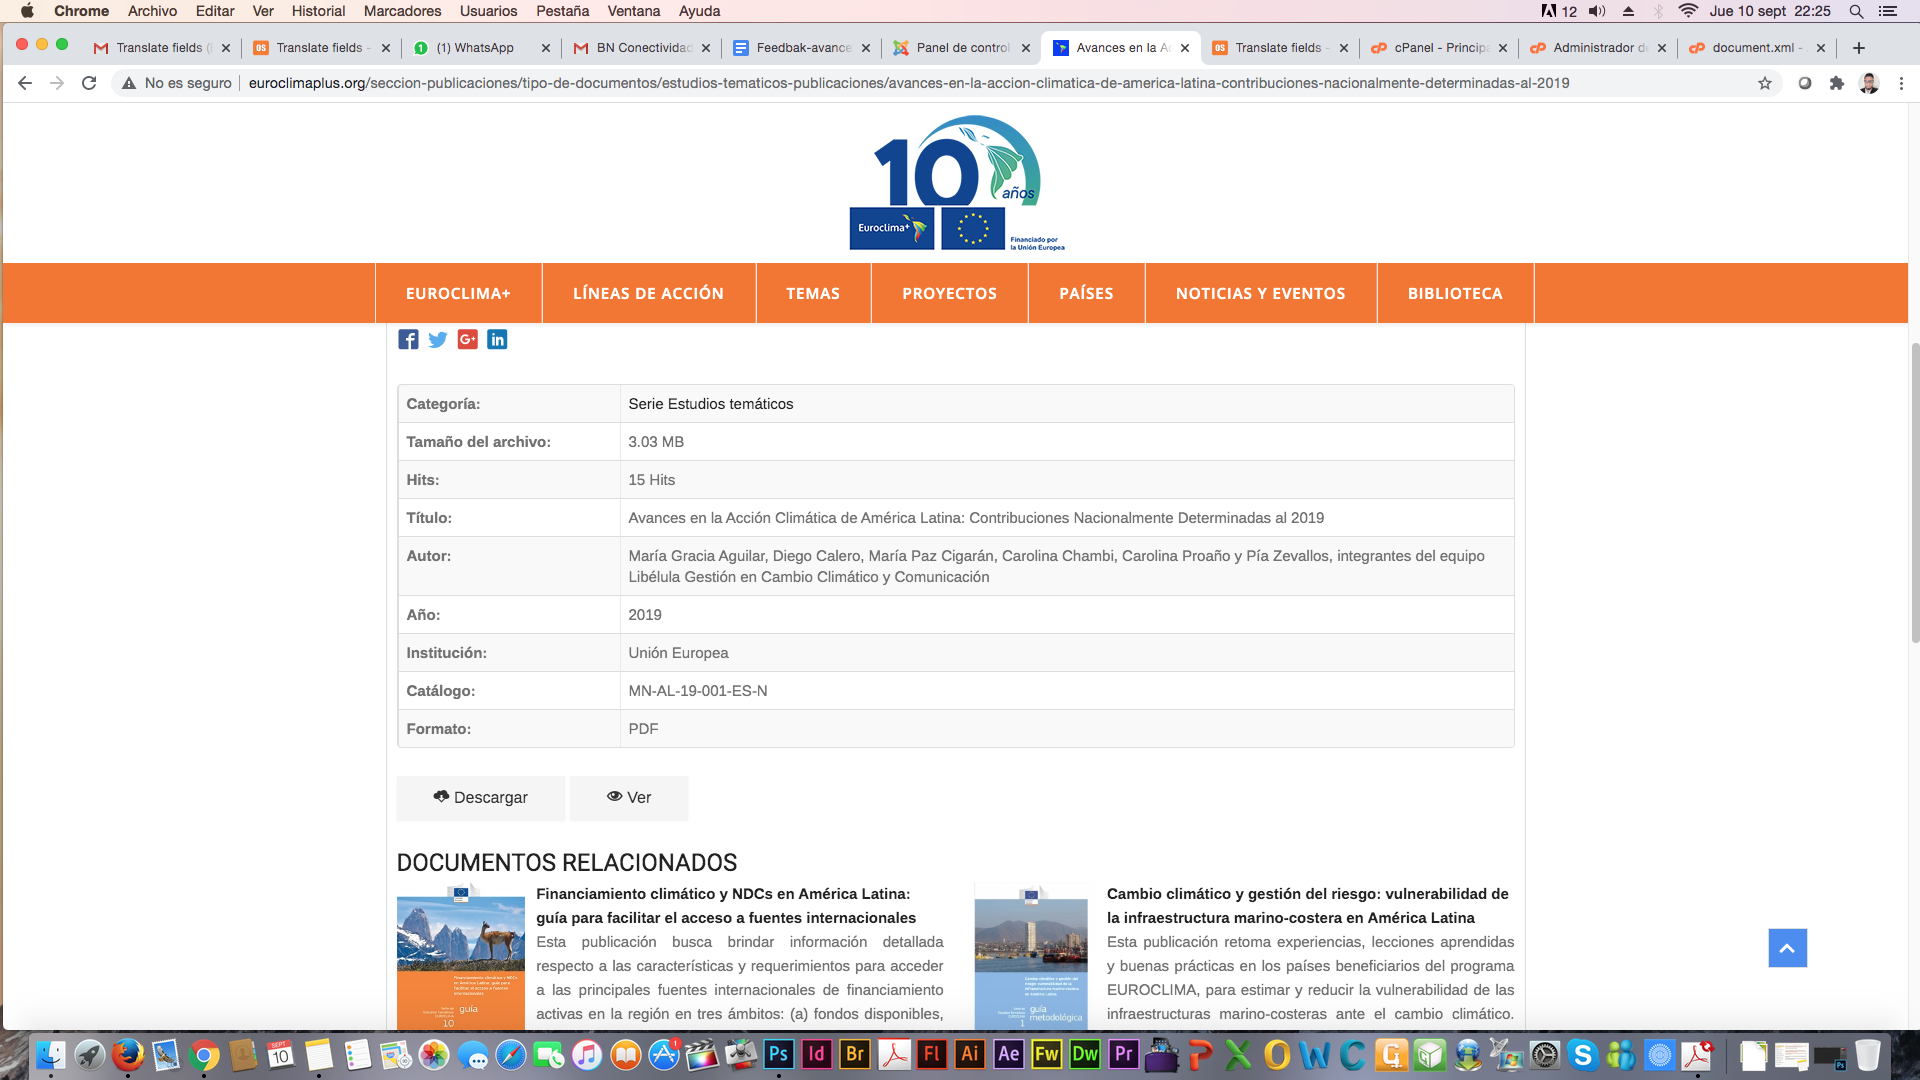Open the EUROCLIMA+ menu
This screenshot has height=1080, width=1920.
(458, 293)
